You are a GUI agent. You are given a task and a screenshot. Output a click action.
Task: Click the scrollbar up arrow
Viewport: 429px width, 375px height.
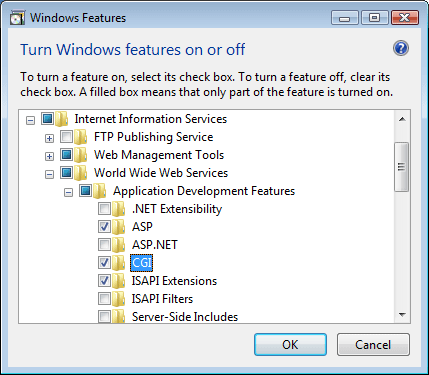coord(402,119)
